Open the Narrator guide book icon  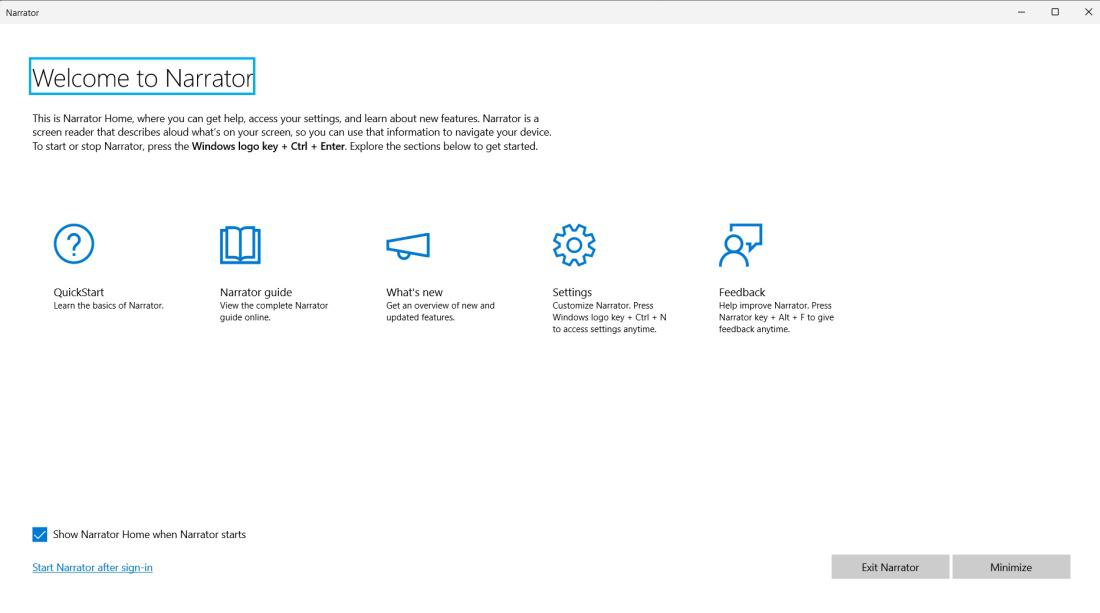pos(240,245)
